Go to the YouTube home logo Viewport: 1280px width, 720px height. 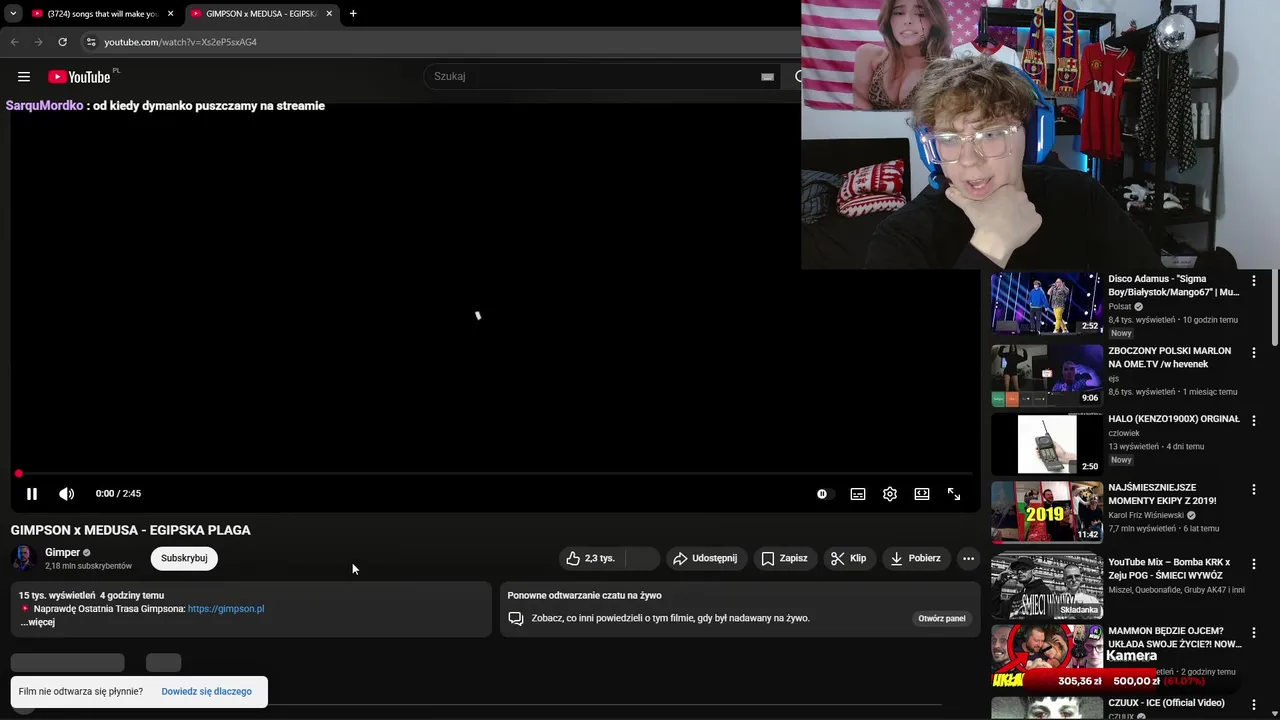79,77
